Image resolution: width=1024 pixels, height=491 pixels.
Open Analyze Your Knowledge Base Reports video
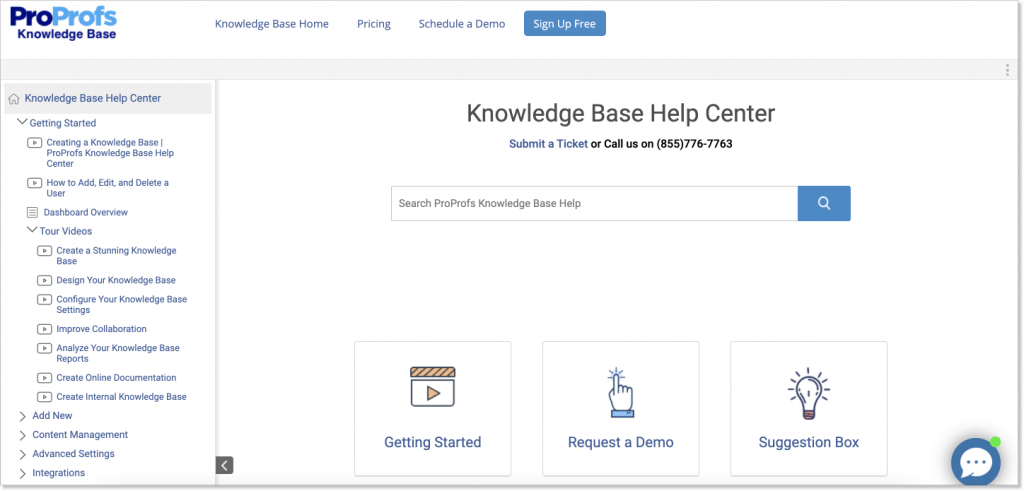(x=118, y=353)
